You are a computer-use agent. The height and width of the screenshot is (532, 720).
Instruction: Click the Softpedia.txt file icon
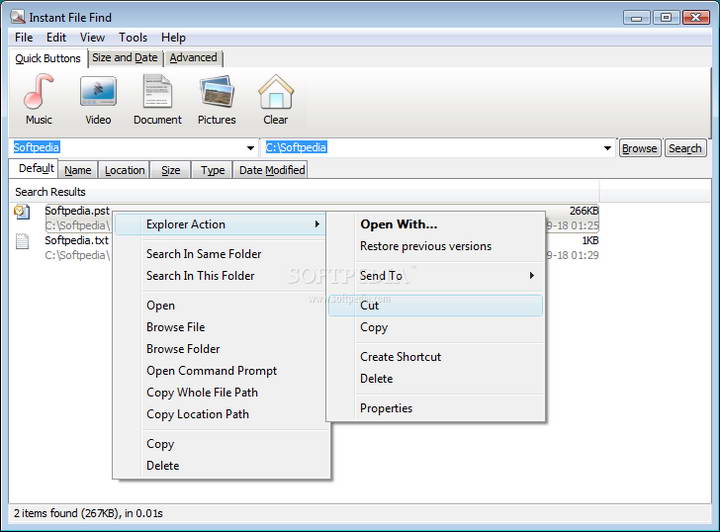click(x=22, y=241)
